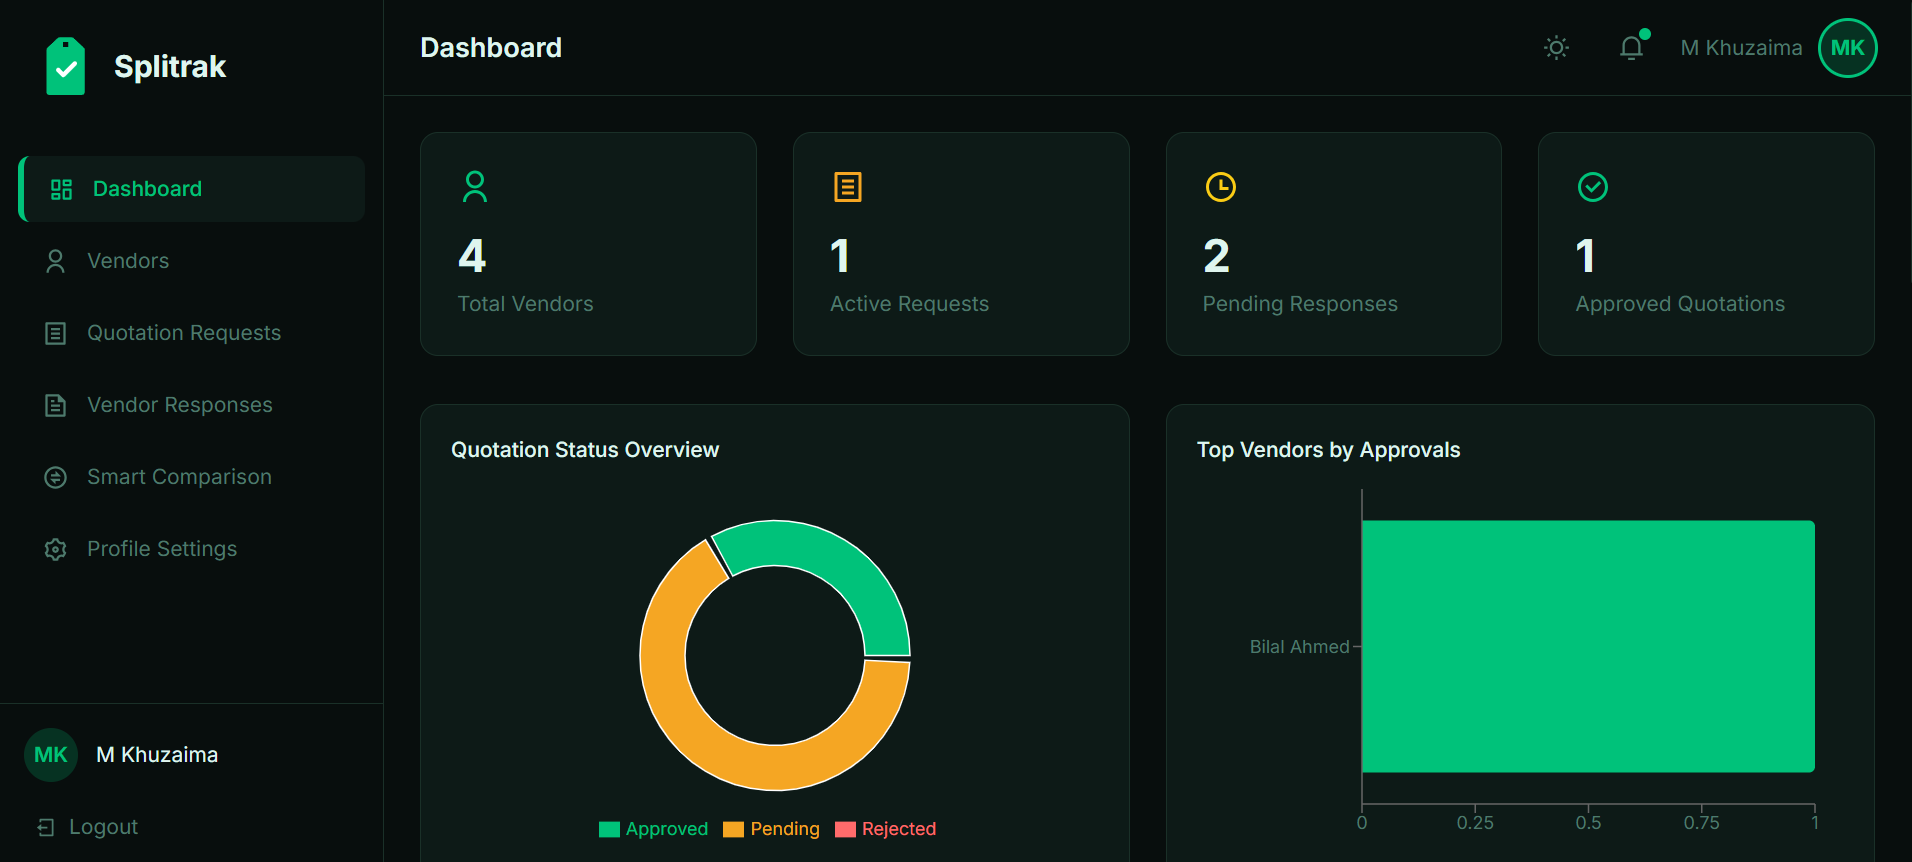The image size is (1912, 862).
Task: Click the Logout arrow icon
Action: [46, 827]
